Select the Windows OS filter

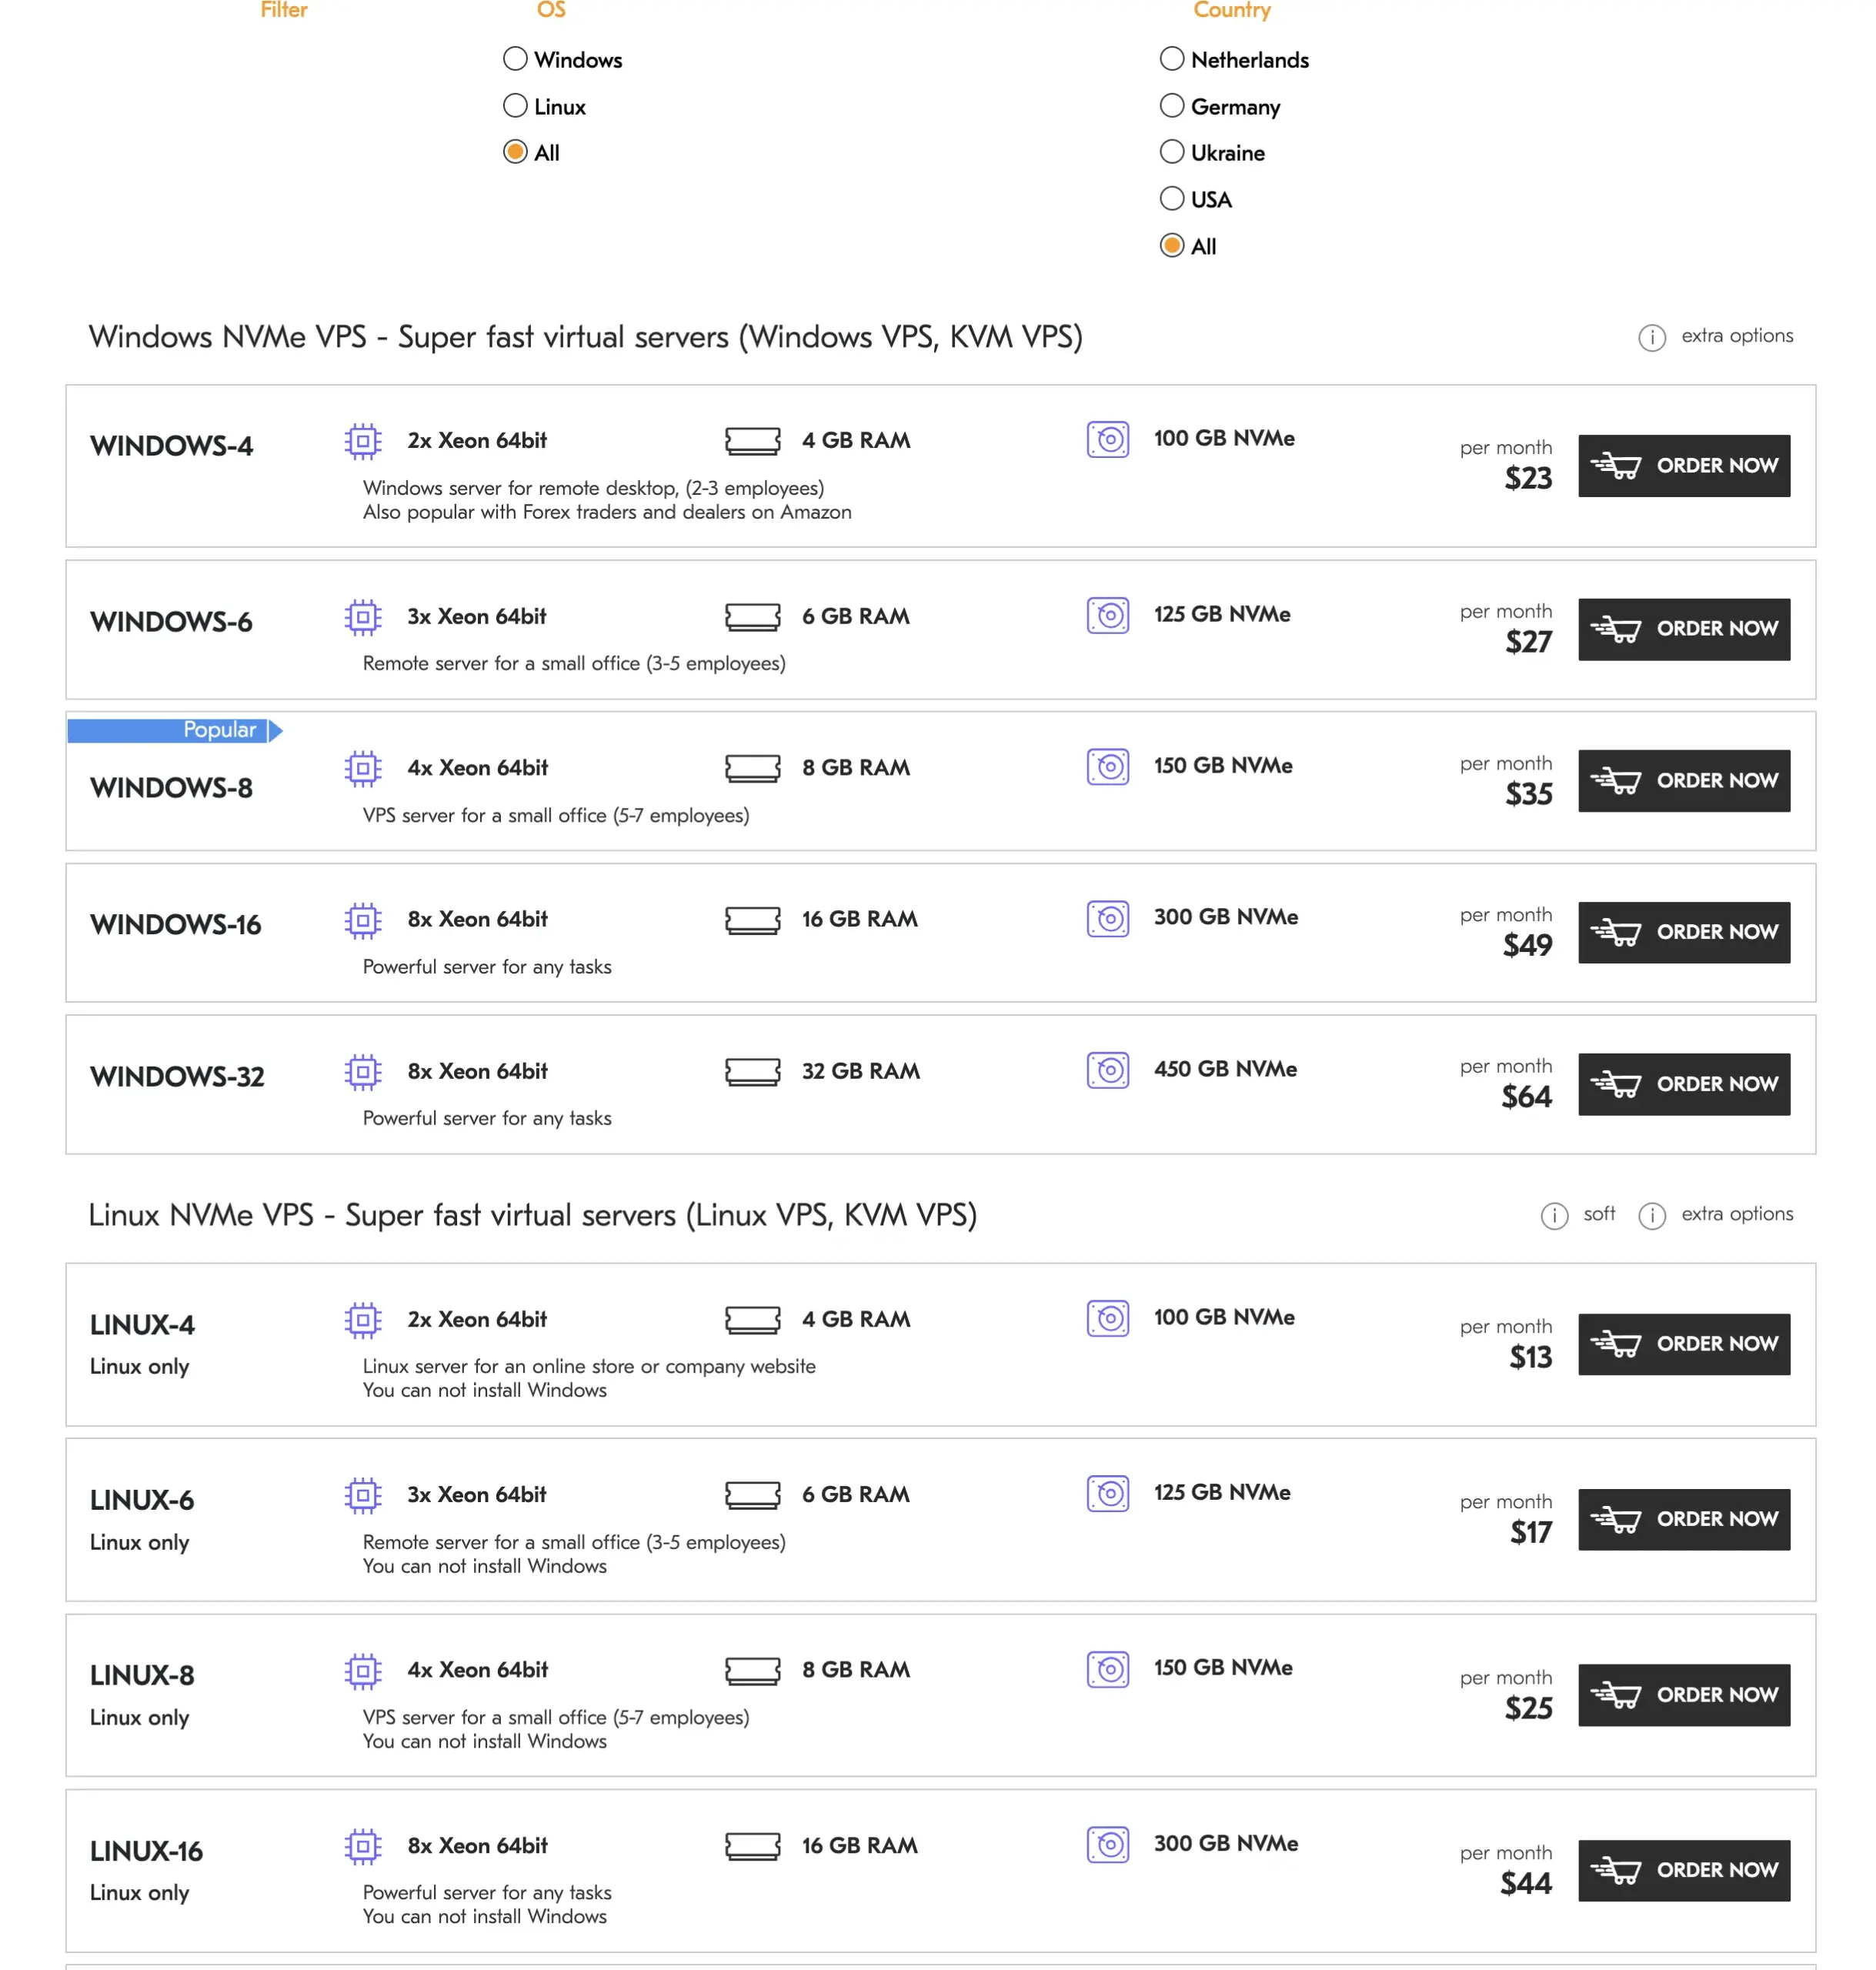point(515,59)
